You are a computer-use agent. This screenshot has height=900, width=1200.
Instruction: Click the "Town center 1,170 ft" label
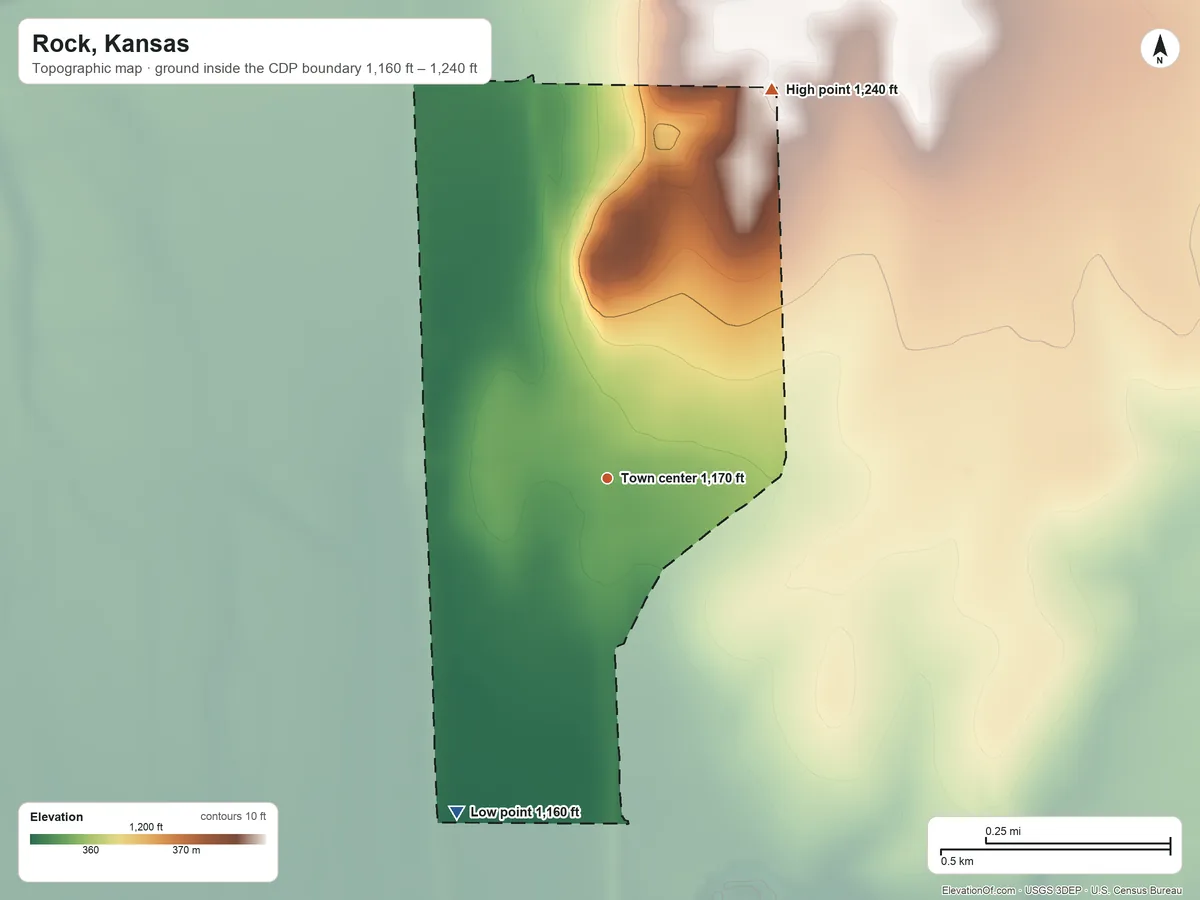682,478
